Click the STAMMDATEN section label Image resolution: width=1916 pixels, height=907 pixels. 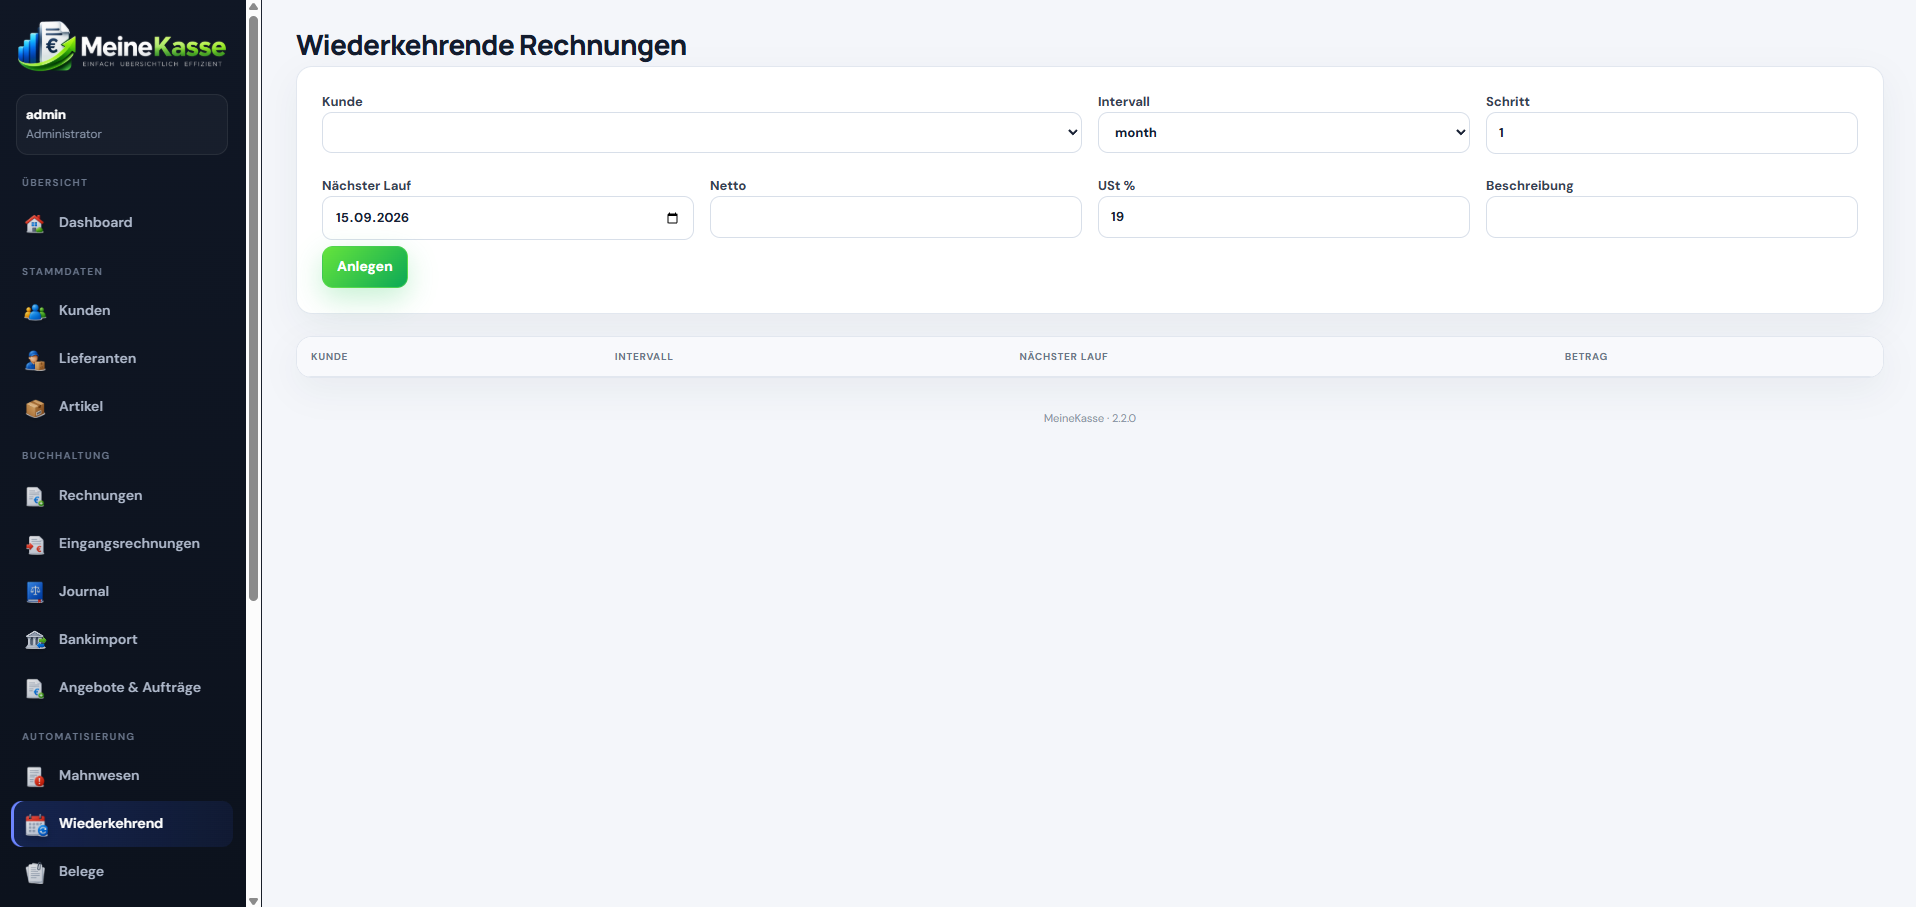coord(62,272)
